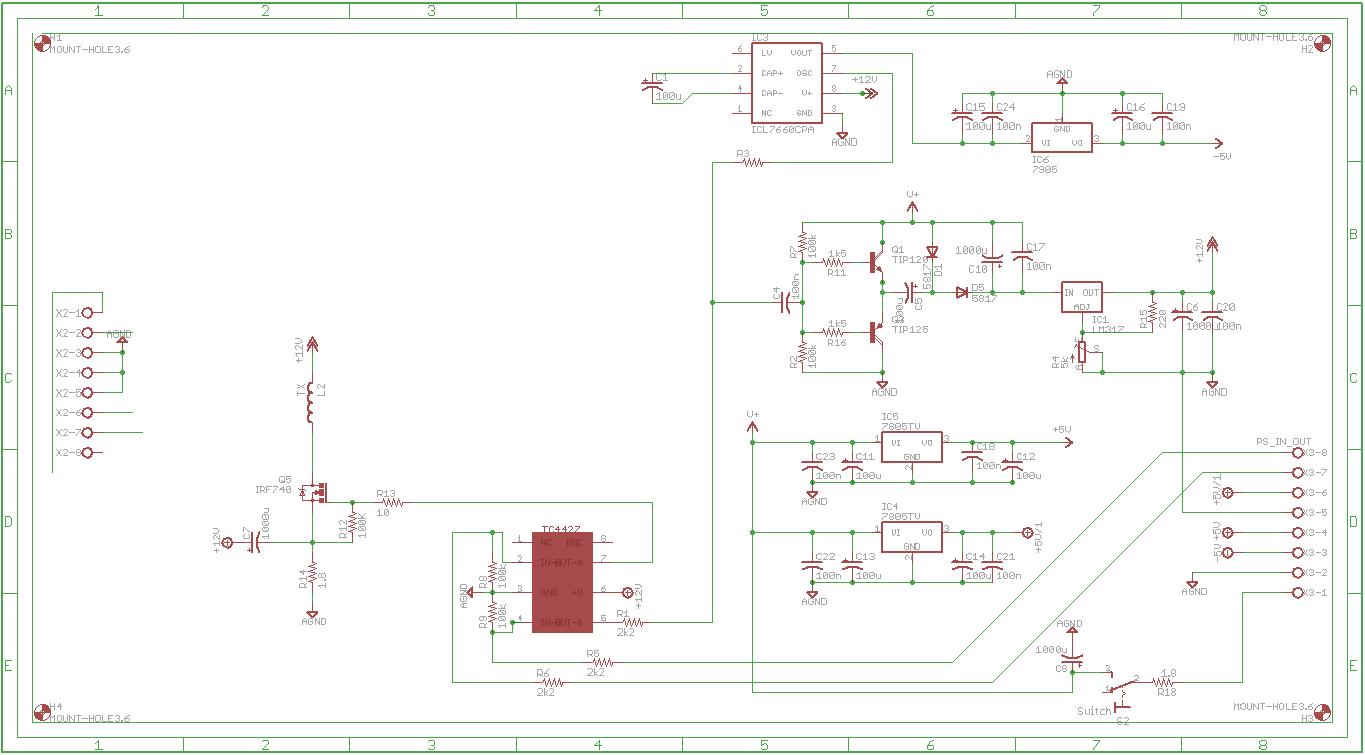Click the H2 mounting hole symbol
1365x755 pixels.
point(1322,43)
